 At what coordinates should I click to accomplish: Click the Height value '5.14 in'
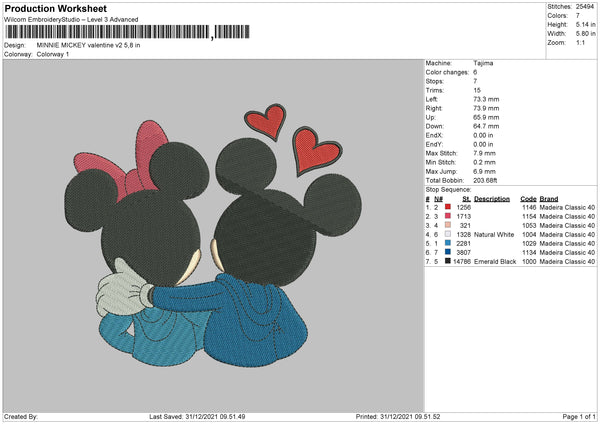point(585,24)
